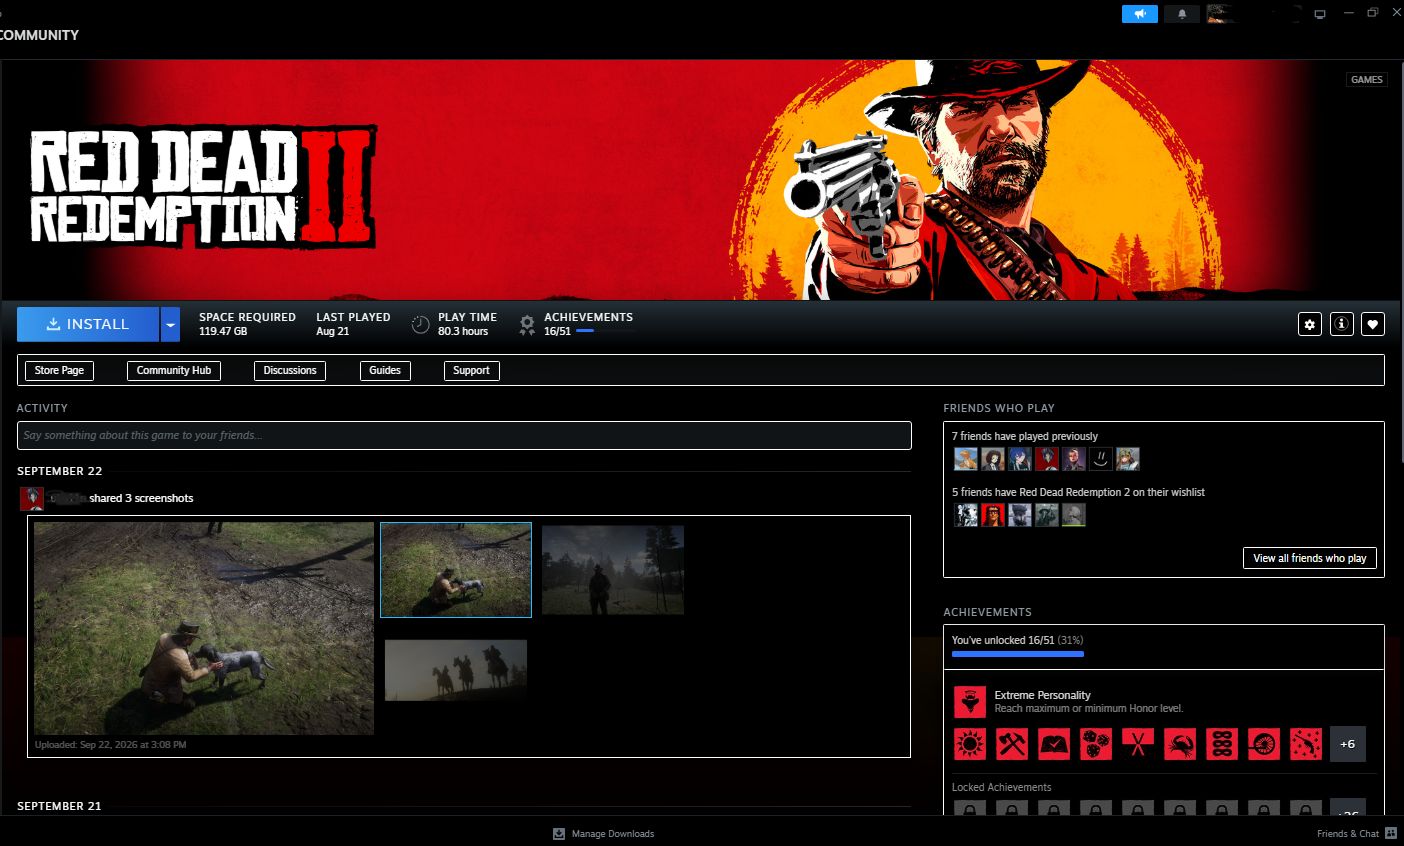The height and width of the screenshot is (846, 1404).
Task: Click the profile avatar in the title bar
Action: tap(1218, 14)
